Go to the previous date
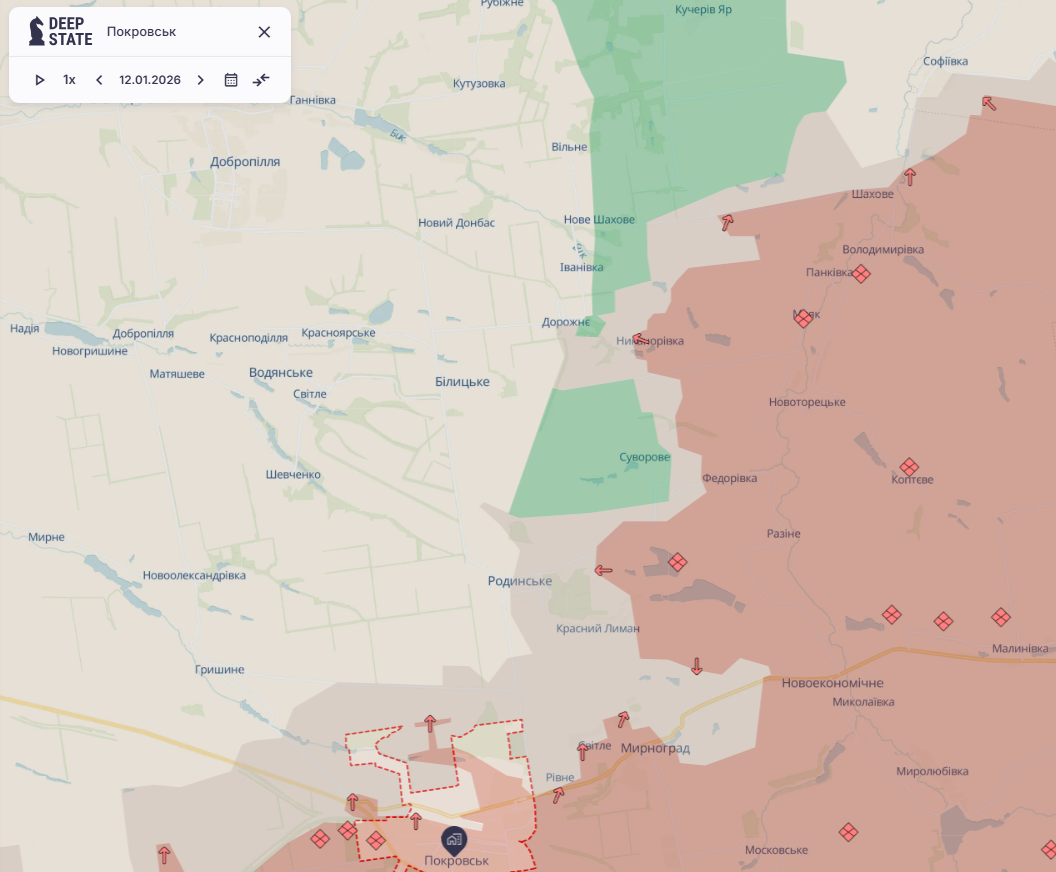1056x872 pixels. coord(99,80)
